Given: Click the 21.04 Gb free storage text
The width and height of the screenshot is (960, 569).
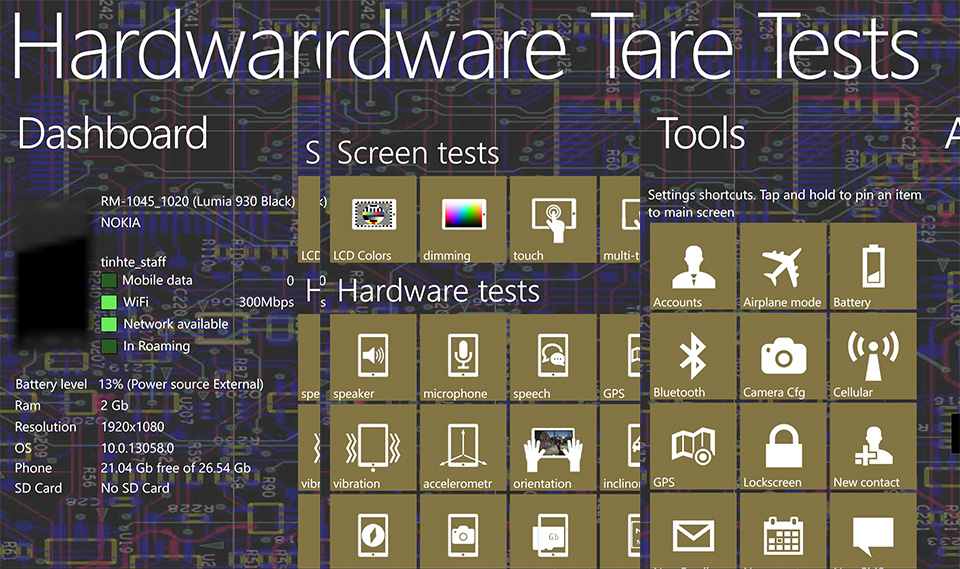Looking at the screenshot, I should pyautogui.click(x=176, y=468).
